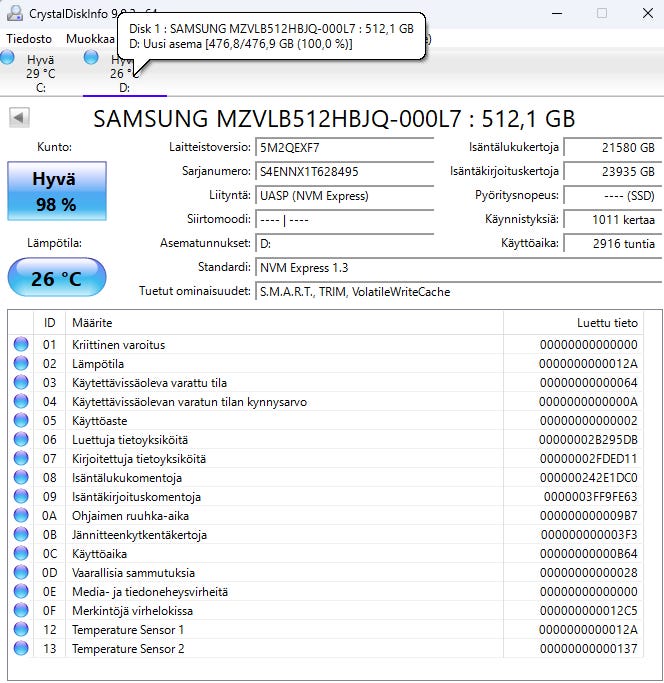
Task: Select the Lämpötila attribute row
Action: click(x=325, y=363)
